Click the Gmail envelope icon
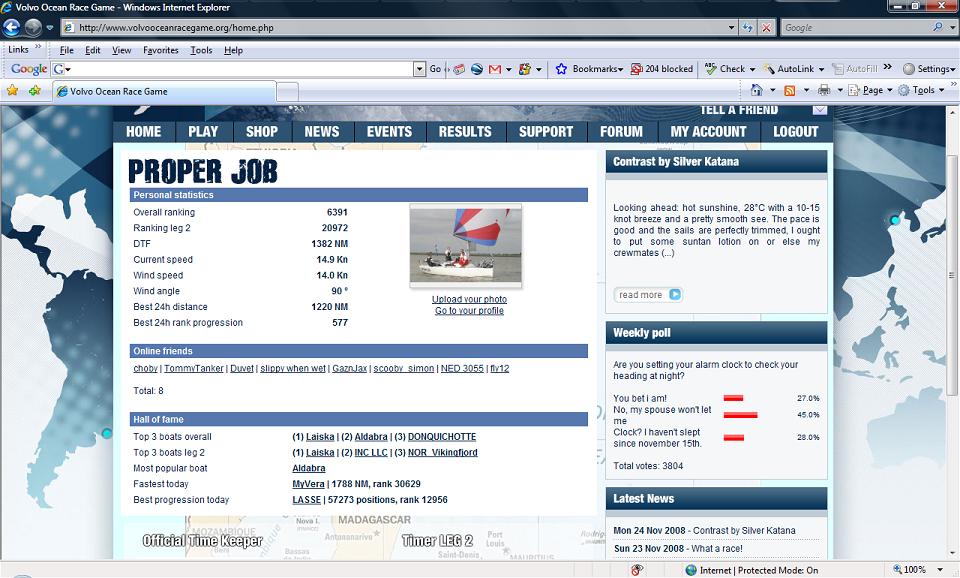The image size is (960, 578). (495, 69)
